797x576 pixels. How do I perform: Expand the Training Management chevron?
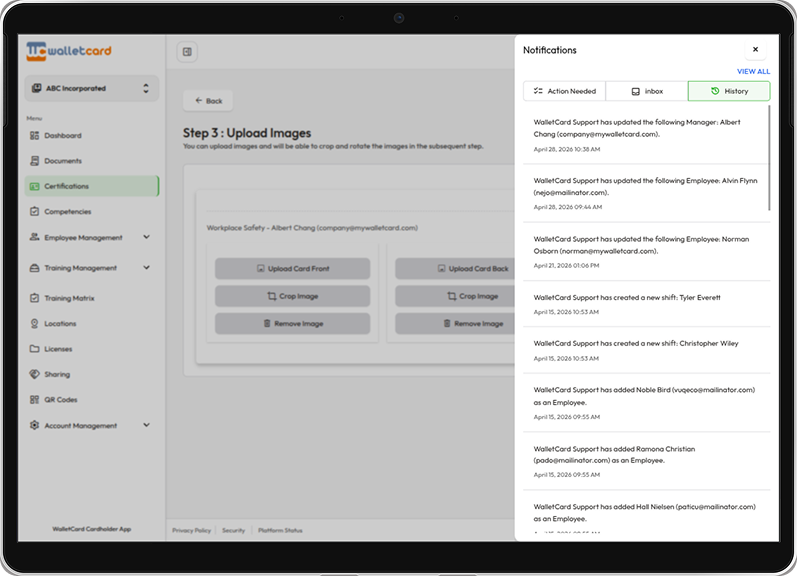click(x=146, y=267)
